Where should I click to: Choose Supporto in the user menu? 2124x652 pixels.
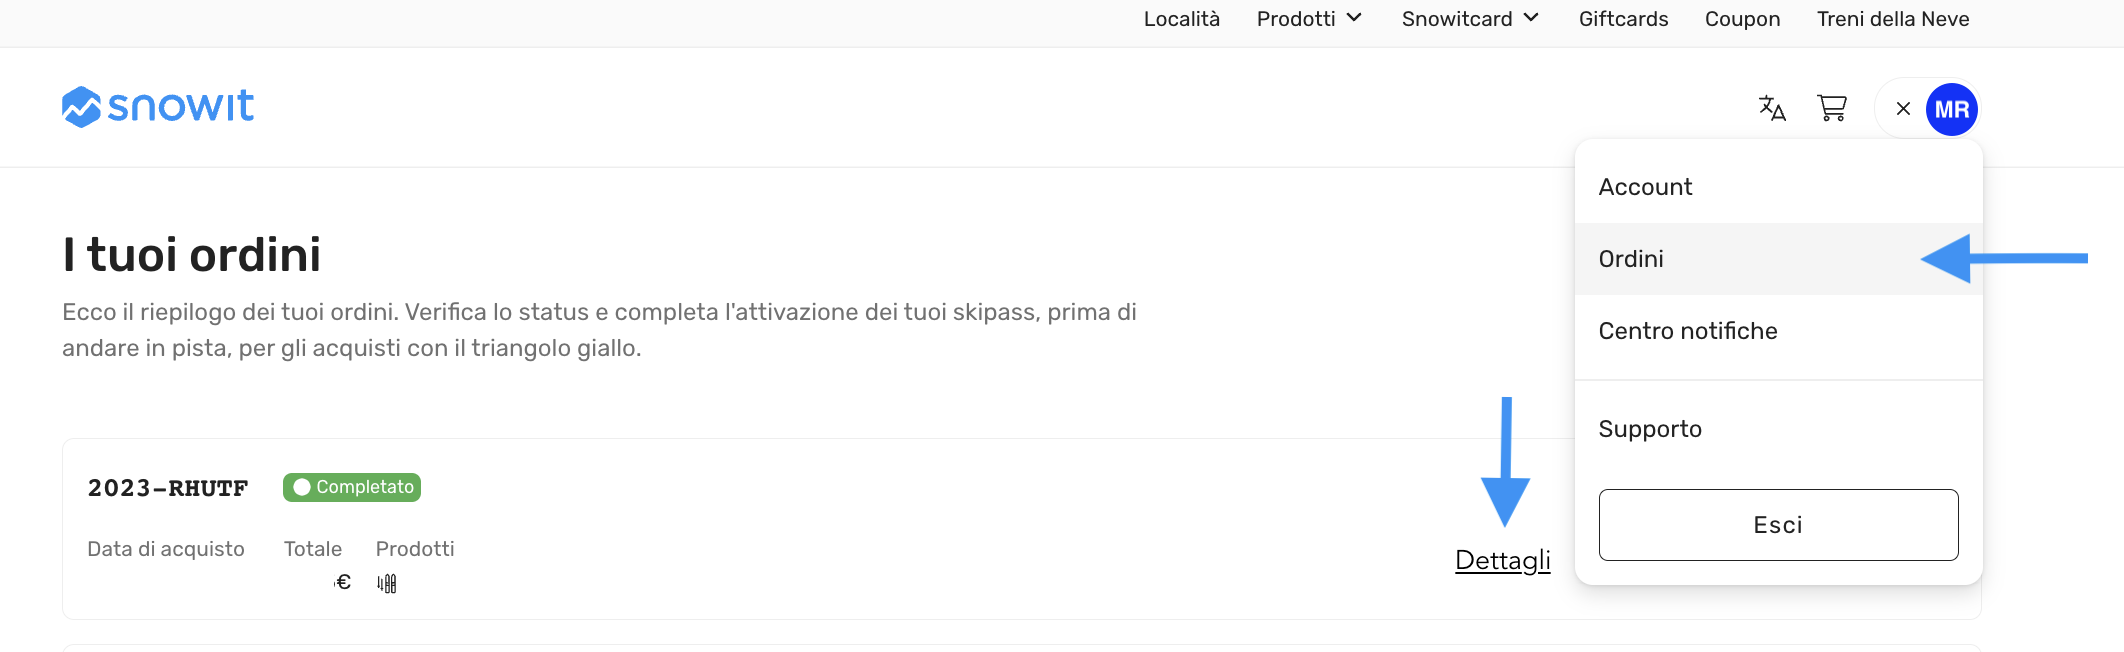(x=1650, y=429)
